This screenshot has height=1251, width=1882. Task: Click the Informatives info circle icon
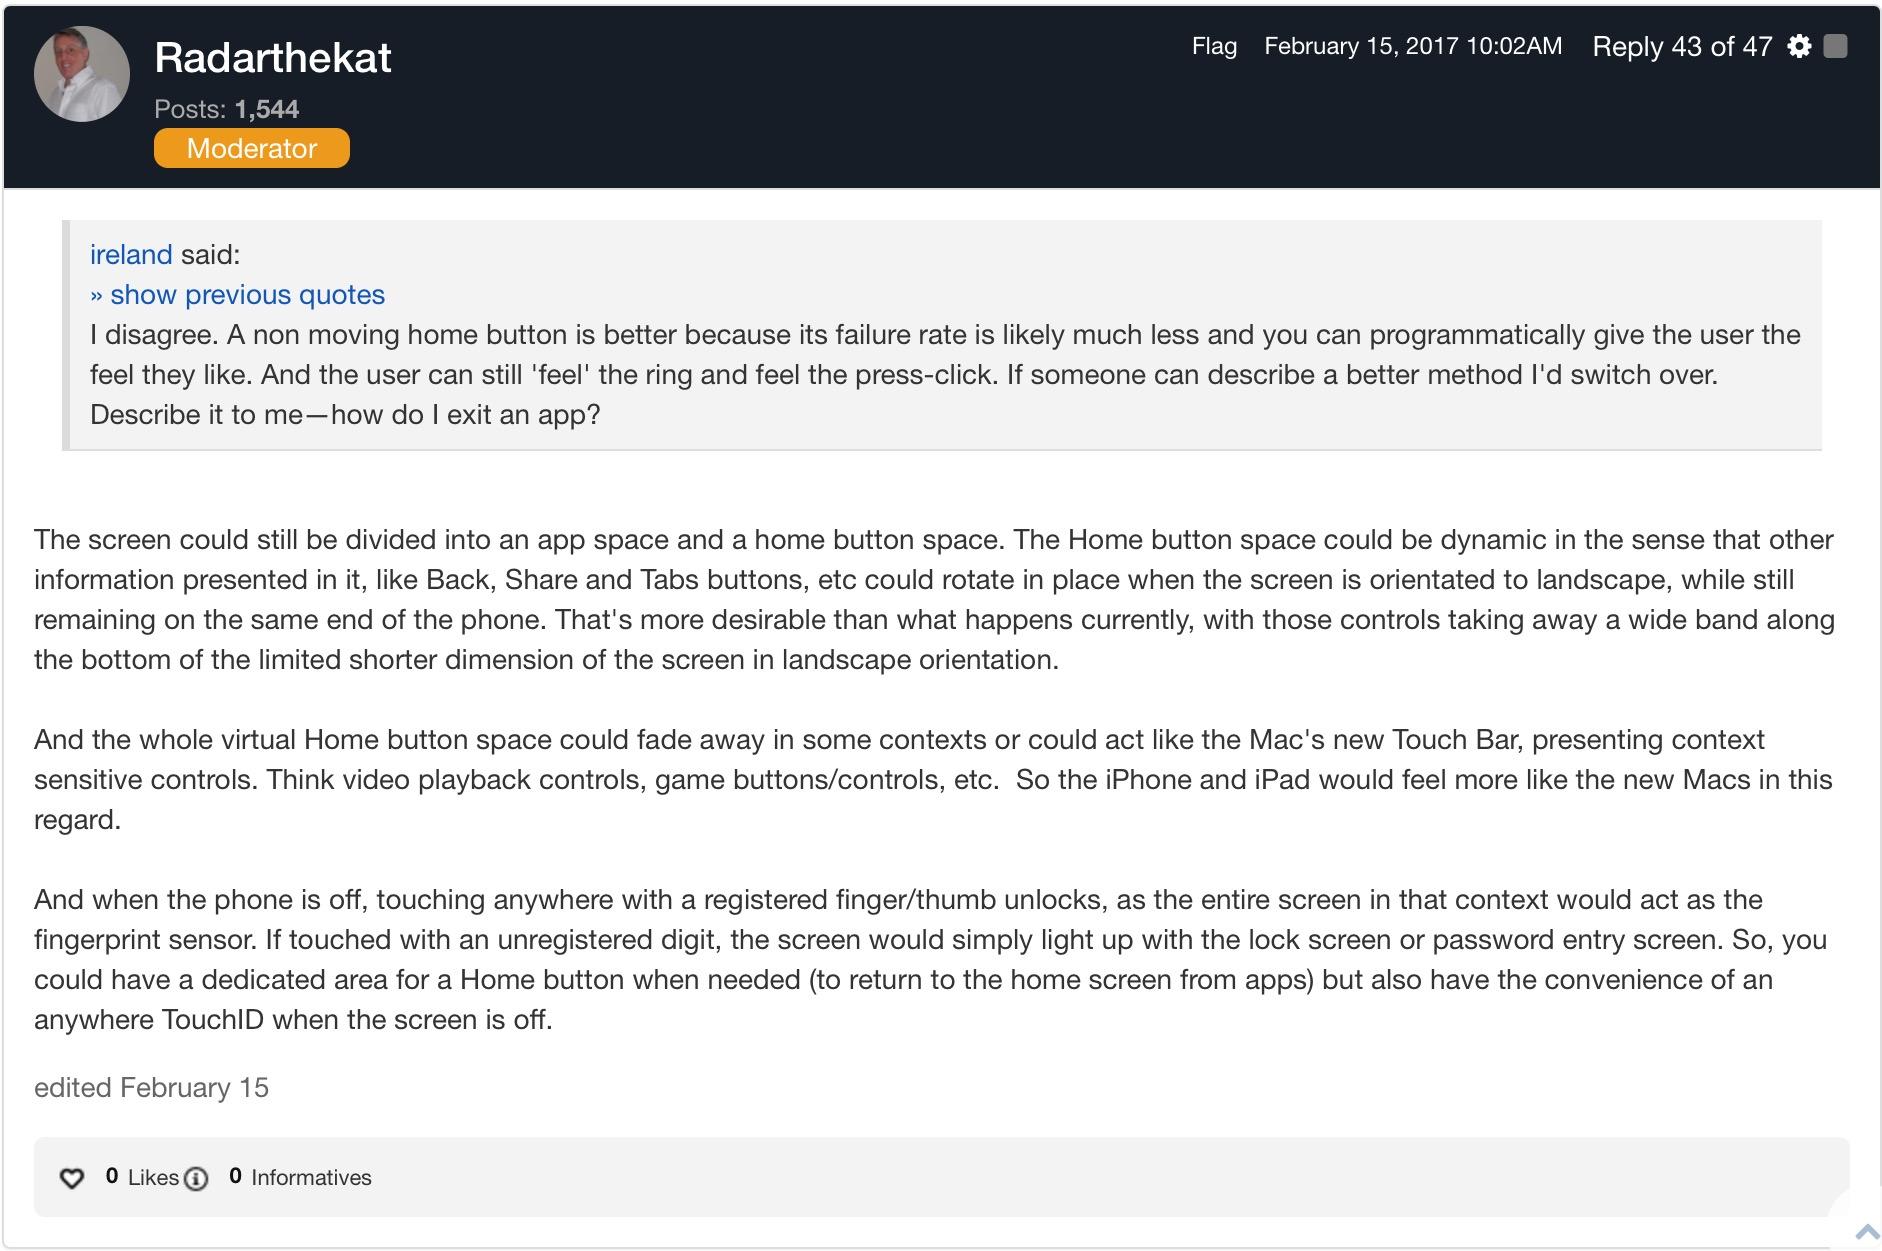click(x=197, y=1179)
